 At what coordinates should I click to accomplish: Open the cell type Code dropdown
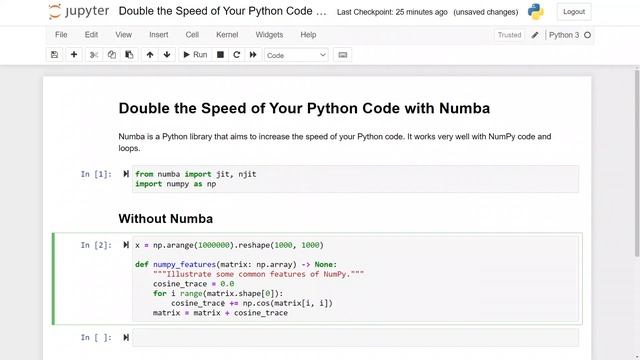pyautogui.click(x=296, y=55)
